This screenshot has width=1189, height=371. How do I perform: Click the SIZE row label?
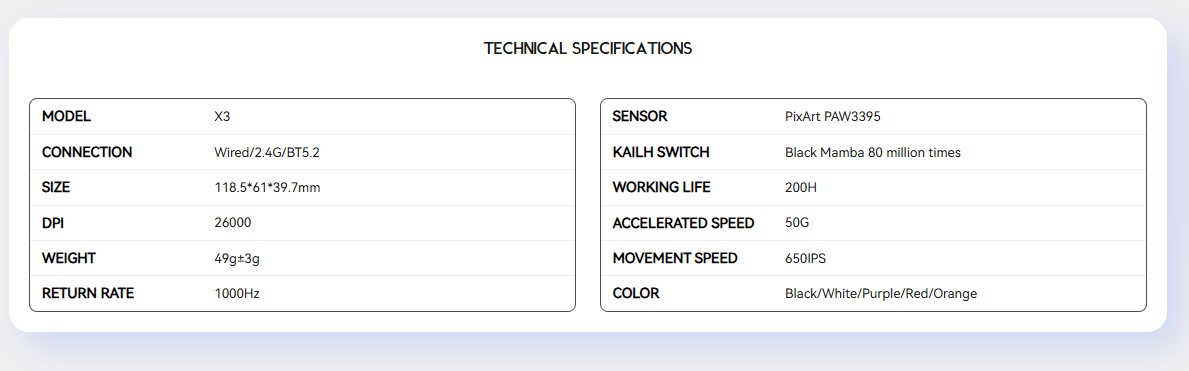click(x=56, y=187)
